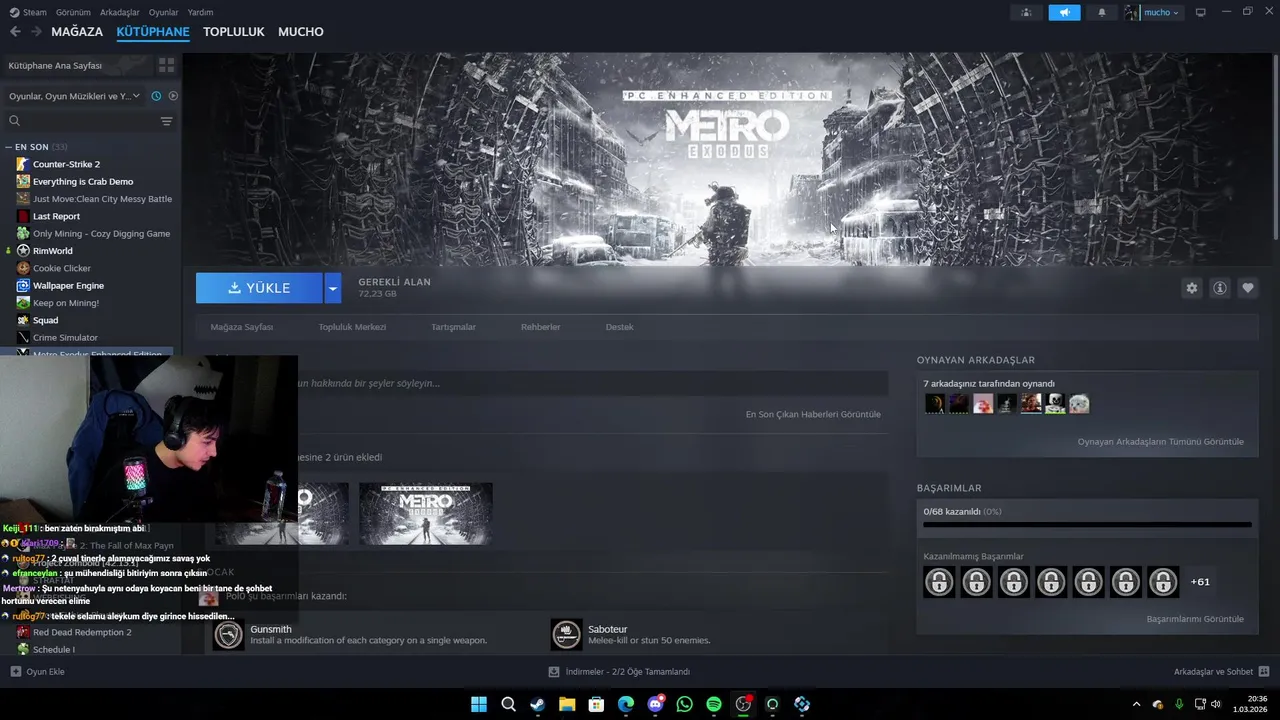The height and width of the screenshot is (720, 1280).
Task: Toggle the library grid view icon
Action: pyautogui.click(x=166, y=65)
